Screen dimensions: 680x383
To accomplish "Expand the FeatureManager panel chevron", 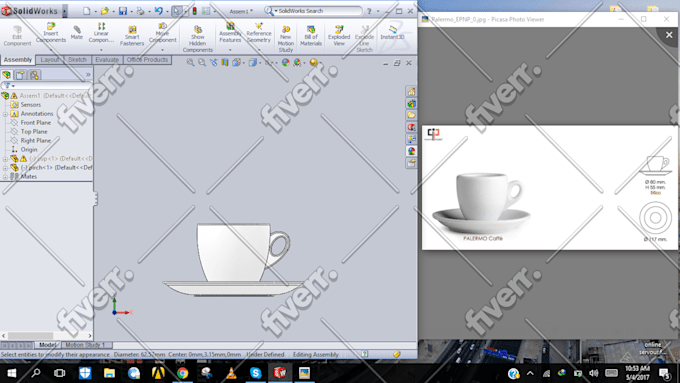I will 88,75.
